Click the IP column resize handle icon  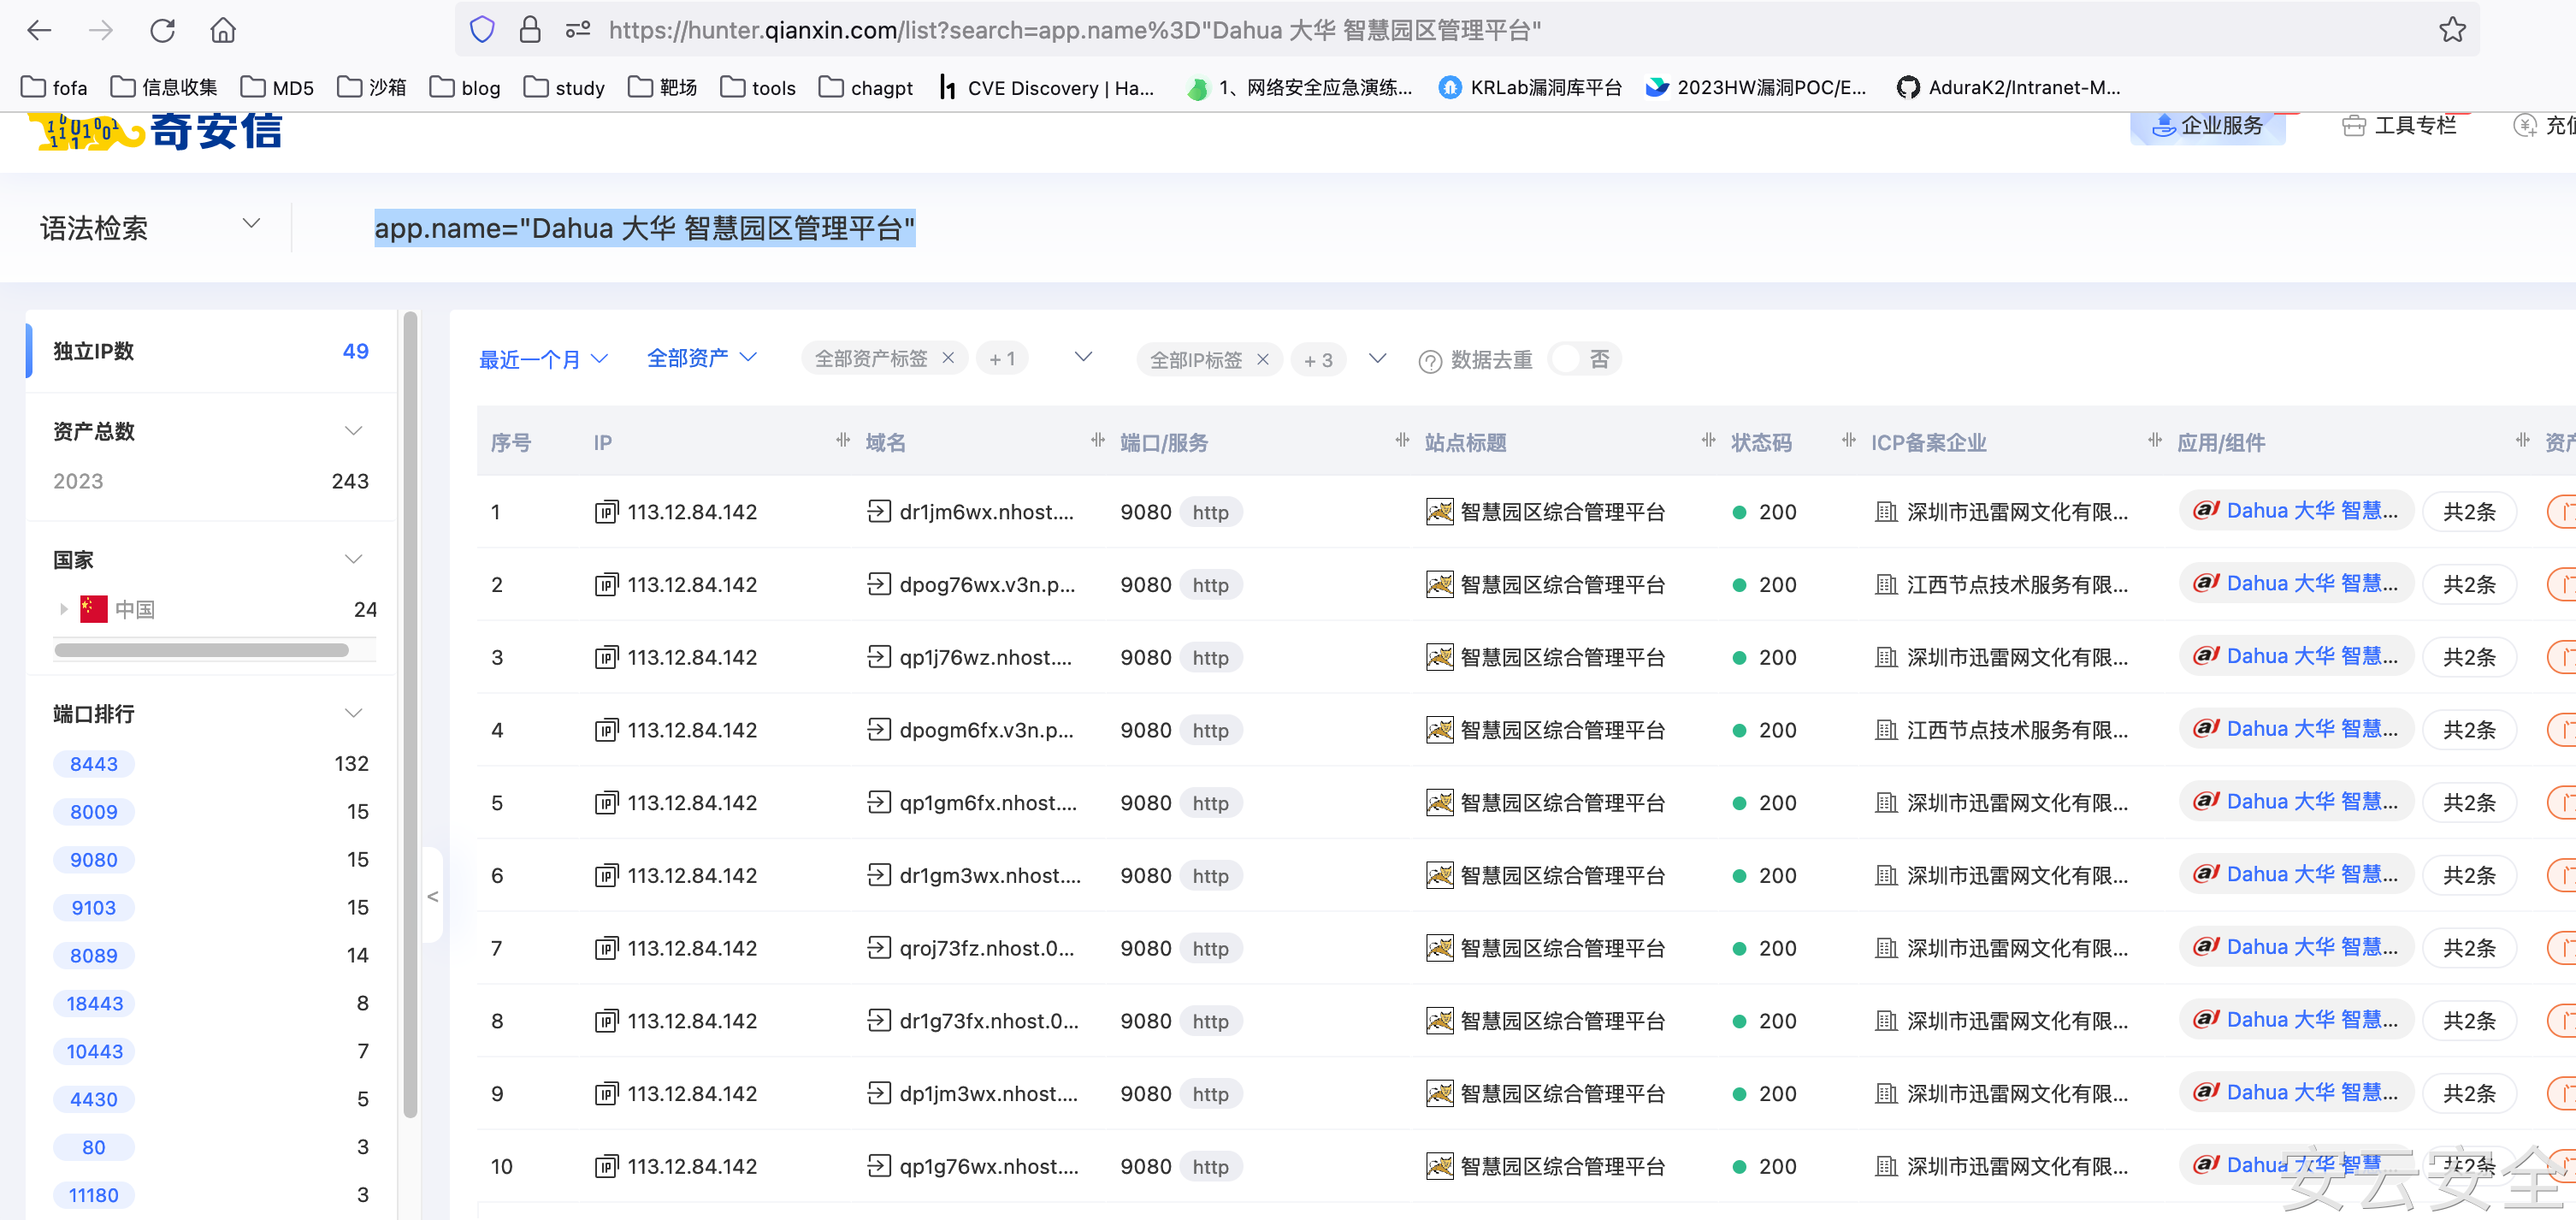click(x=842, y=440)
